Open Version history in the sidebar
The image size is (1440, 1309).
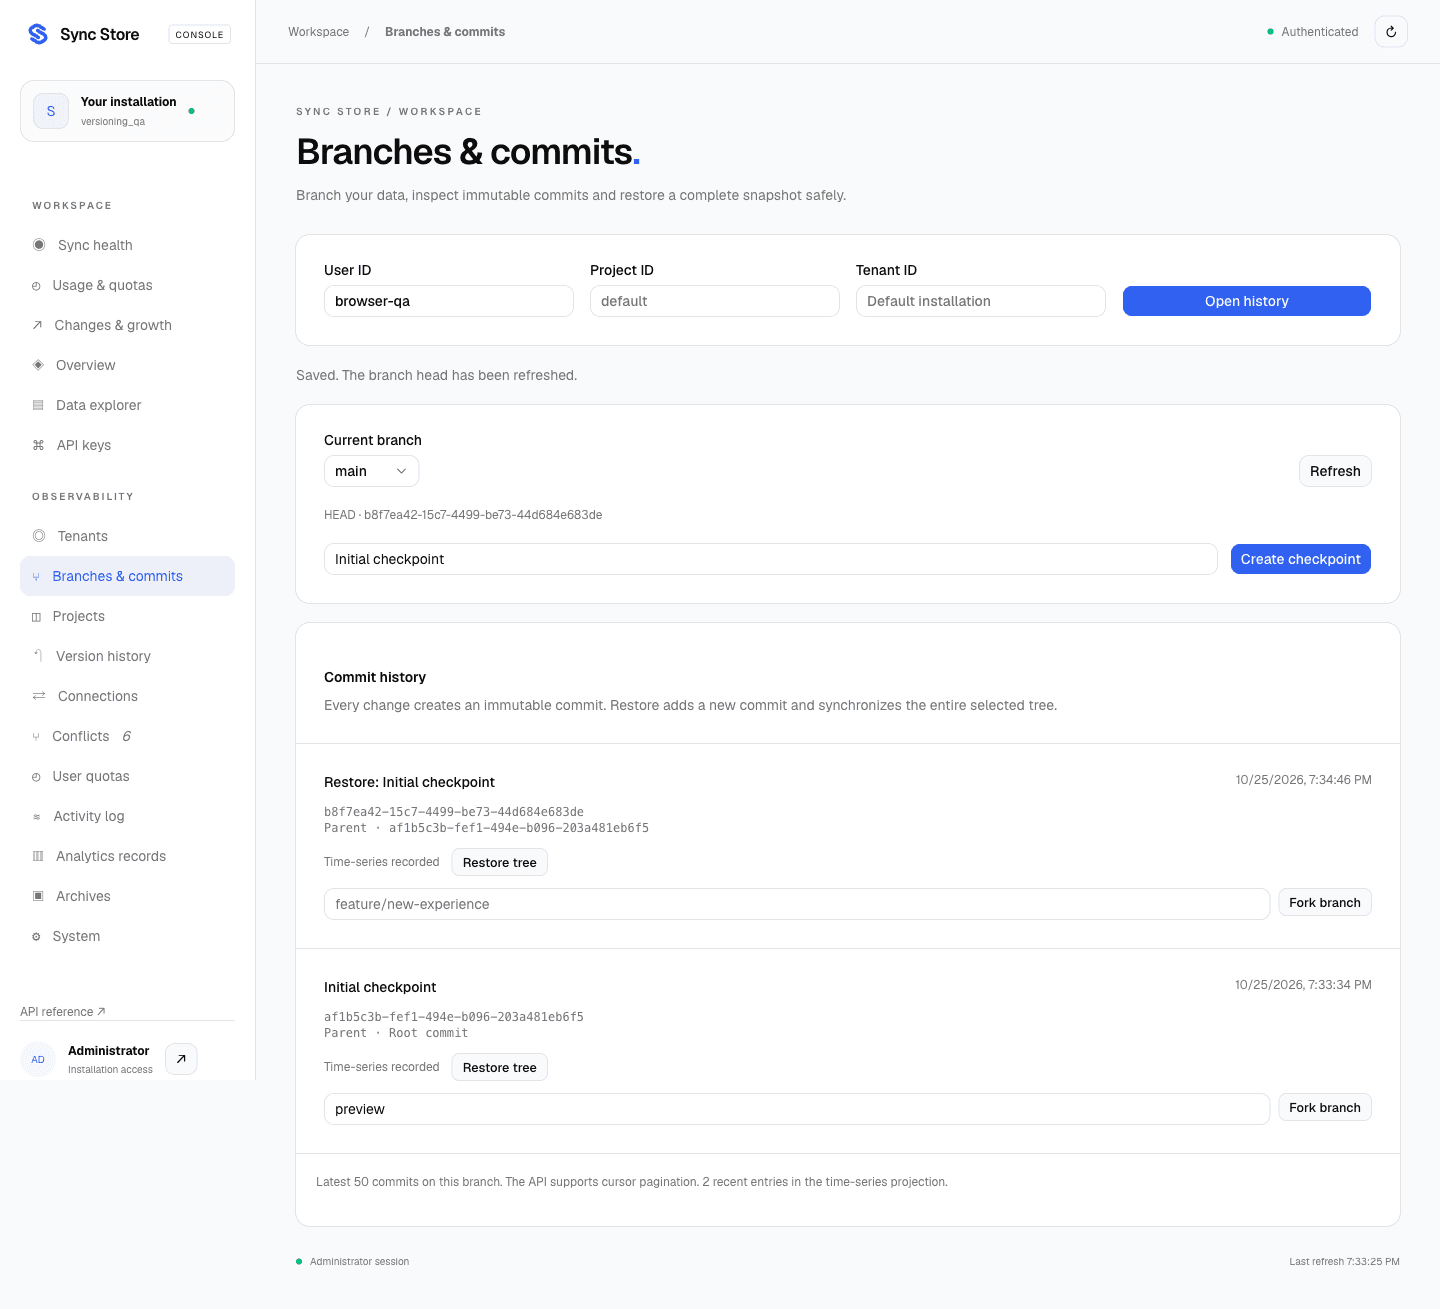point(128,656)
